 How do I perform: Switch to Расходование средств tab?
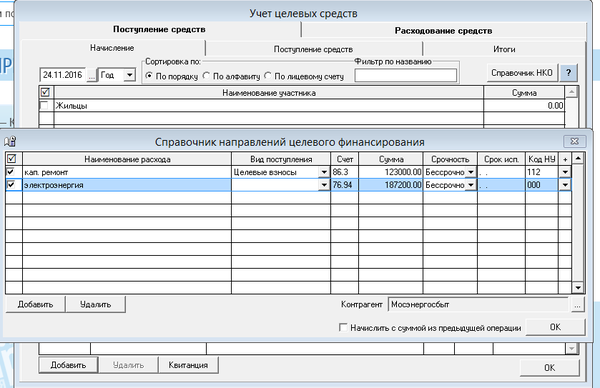(443, 31)
